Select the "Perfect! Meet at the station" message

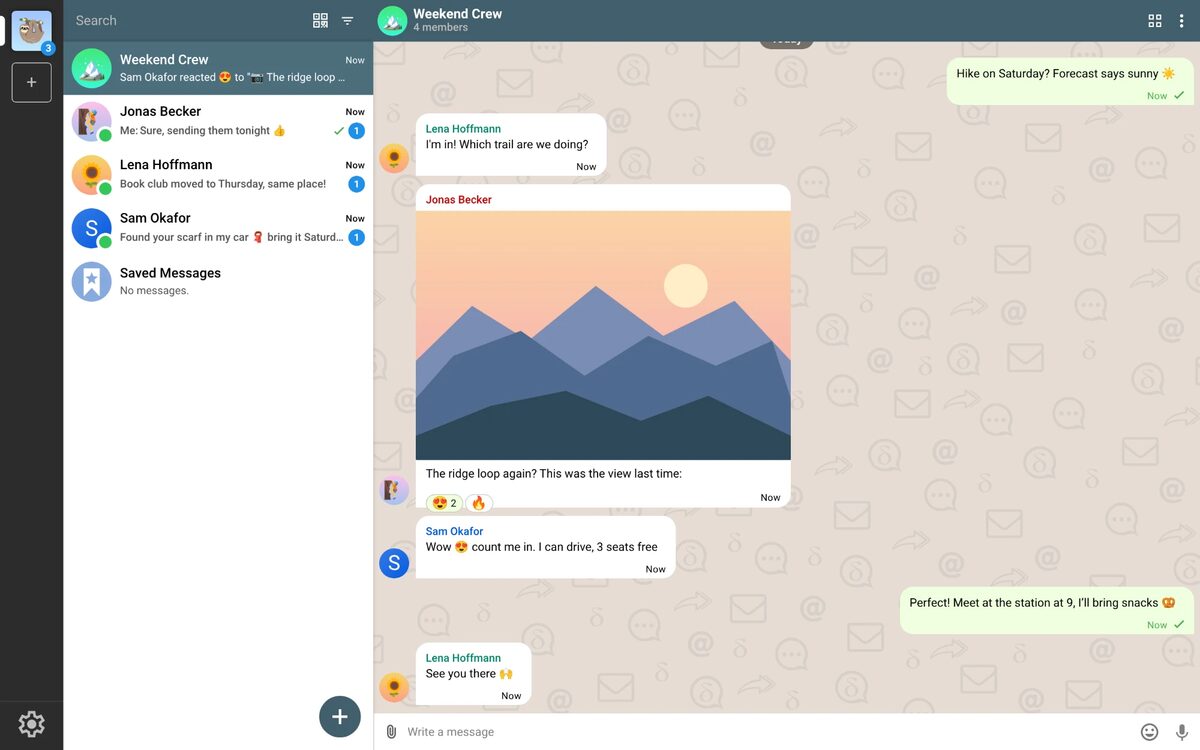tap(1047, 610)
